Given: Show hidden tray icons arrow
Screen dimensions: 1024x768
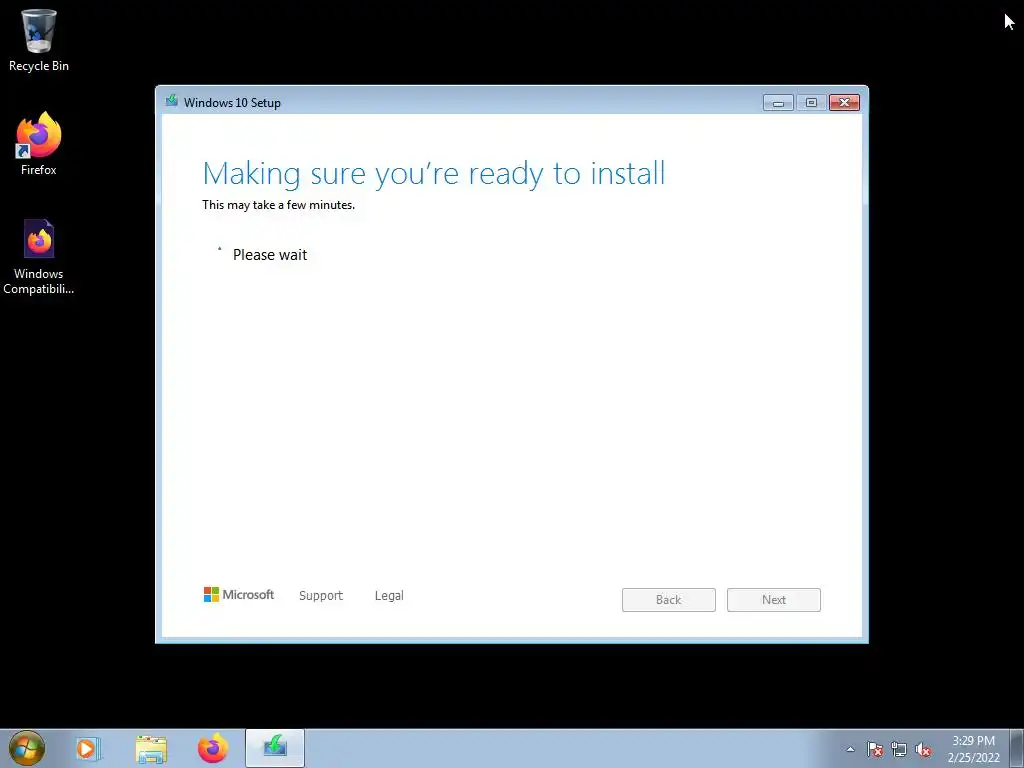Looking at the screenshot, I should (x=850, y=749).
